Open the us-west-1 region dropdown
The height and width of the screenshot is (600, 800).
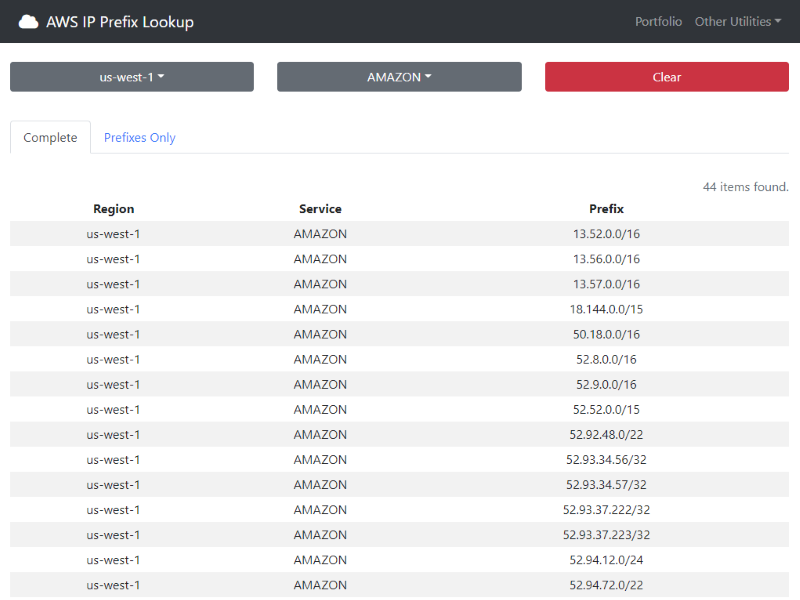click(132, 77)
